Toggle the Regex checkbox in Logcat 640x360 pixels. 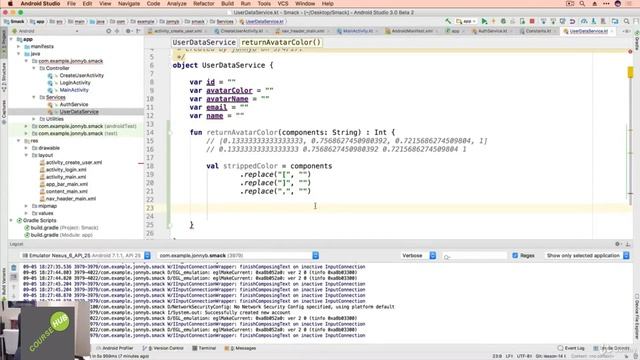point(515,256)
